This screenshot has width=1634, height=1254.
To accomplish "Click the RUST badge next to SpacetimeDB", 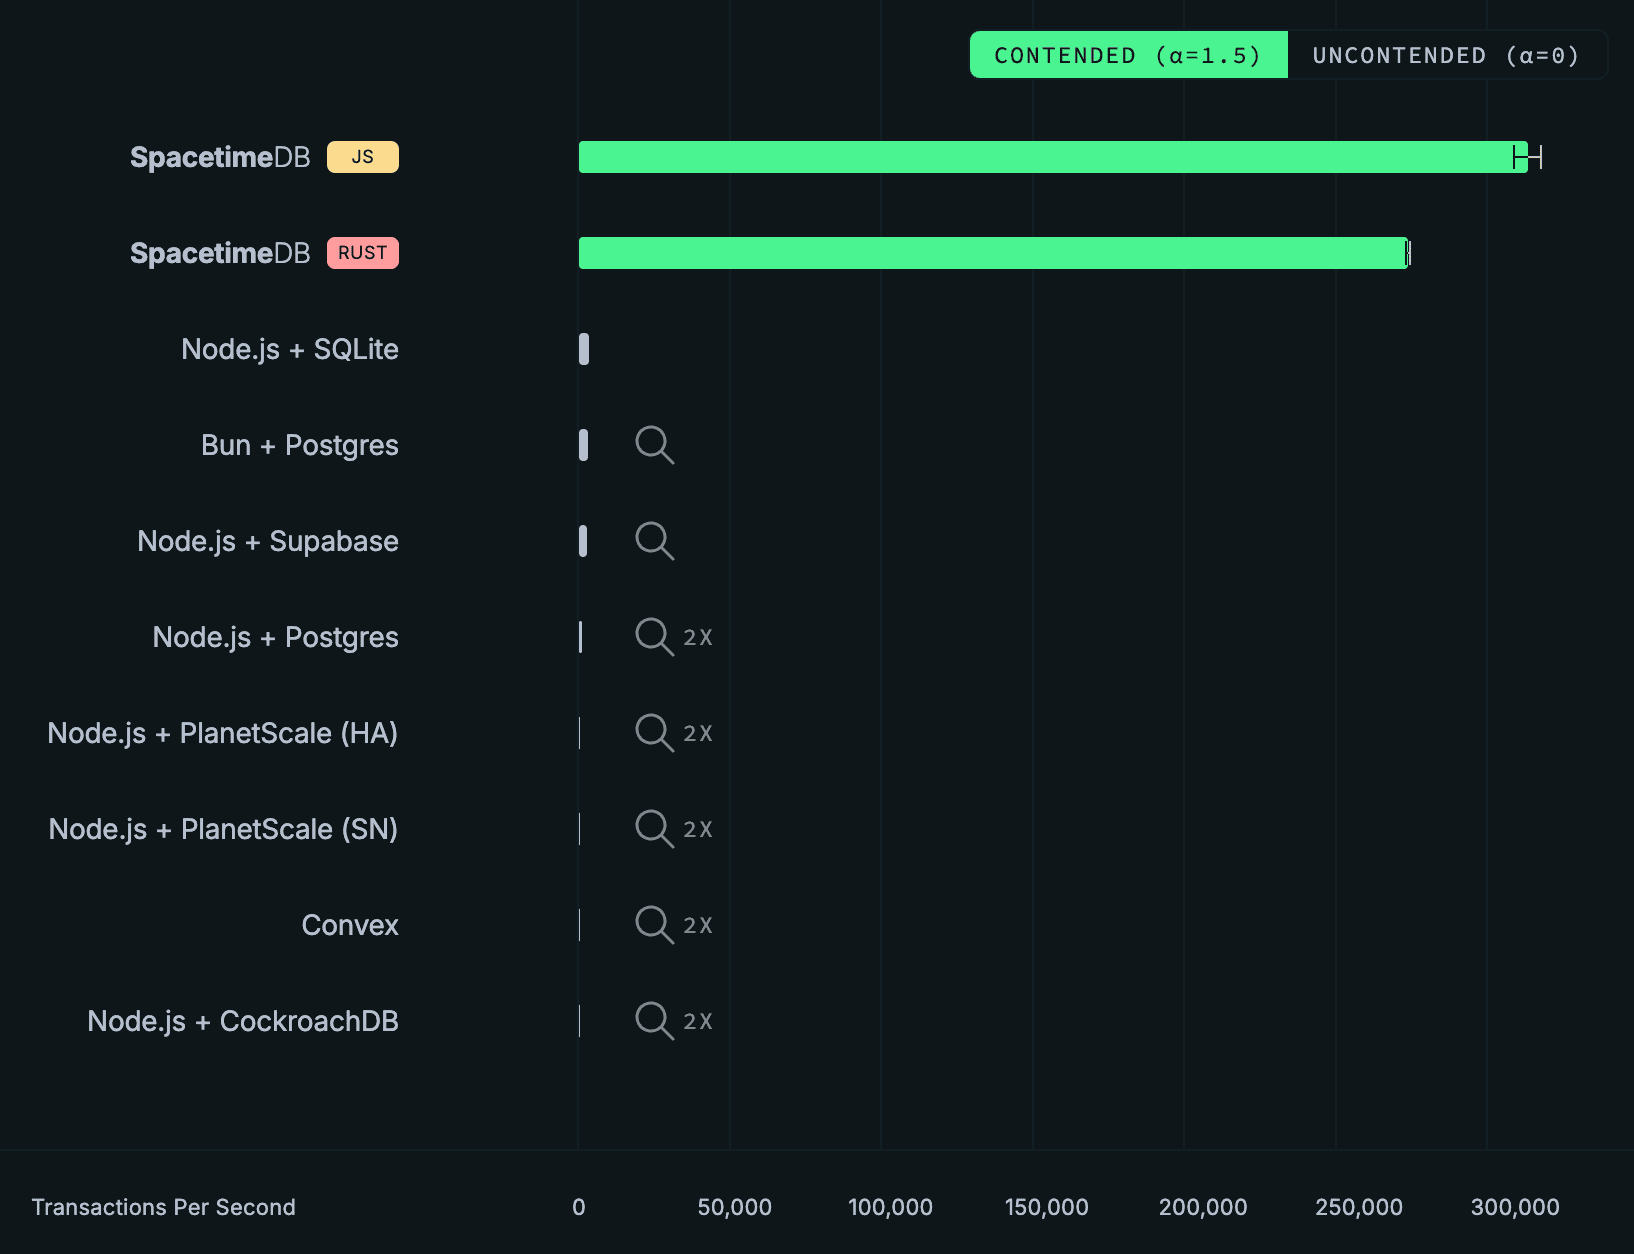I will (x=363, y=253).
